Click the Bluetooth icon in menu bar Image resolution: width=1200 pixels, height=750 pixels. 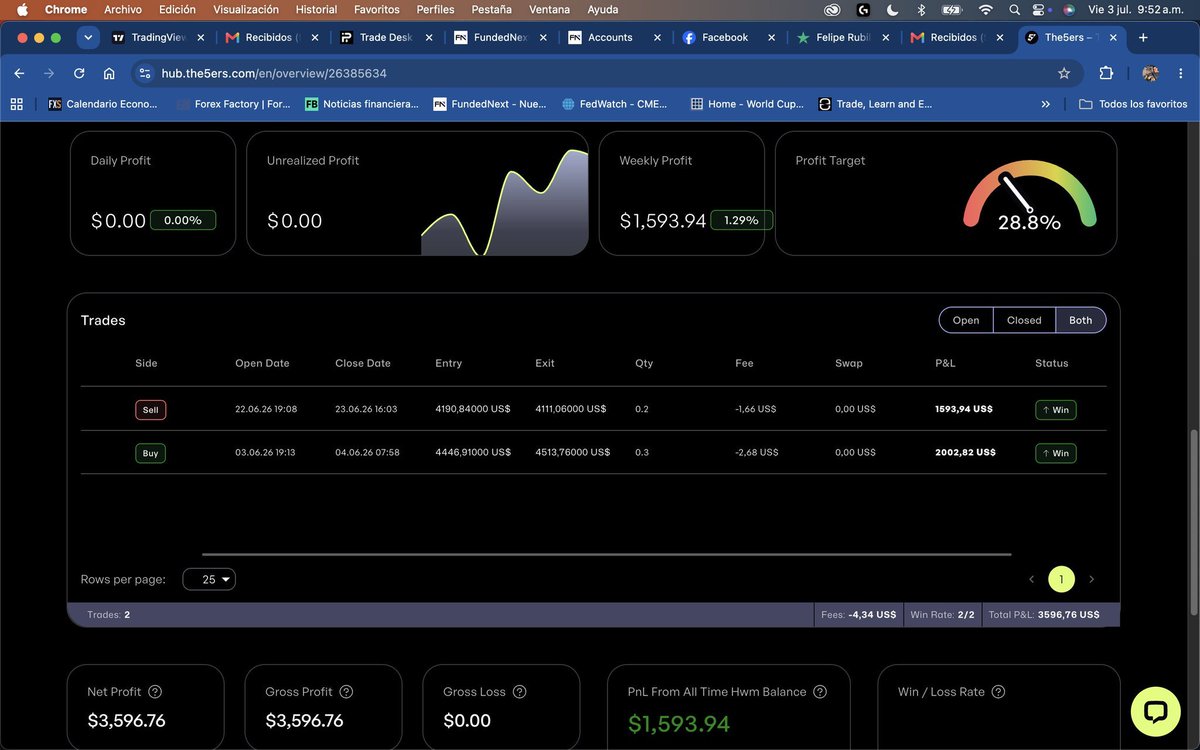[x=921, y=9]
